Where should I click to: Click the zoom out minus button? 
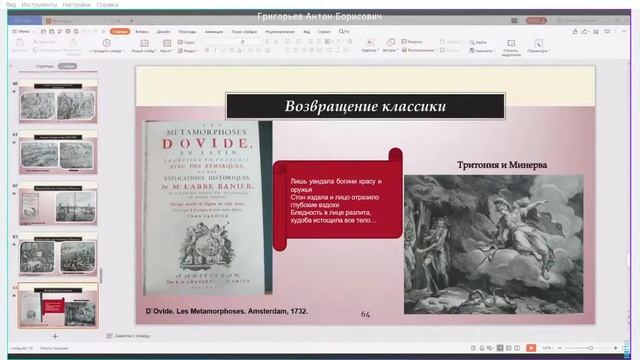tap(560, 348)
